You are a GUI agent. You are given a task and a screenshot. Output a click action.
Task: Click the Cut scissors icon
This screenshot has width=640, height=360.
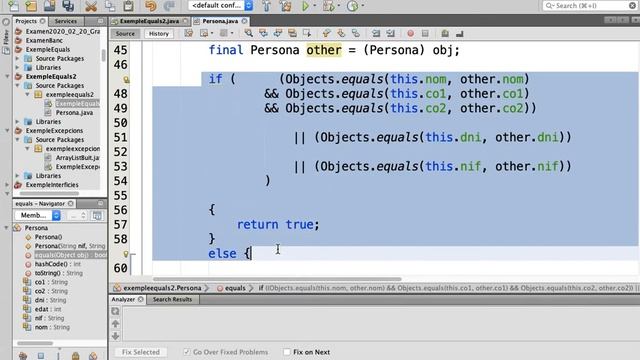(91, 6)
